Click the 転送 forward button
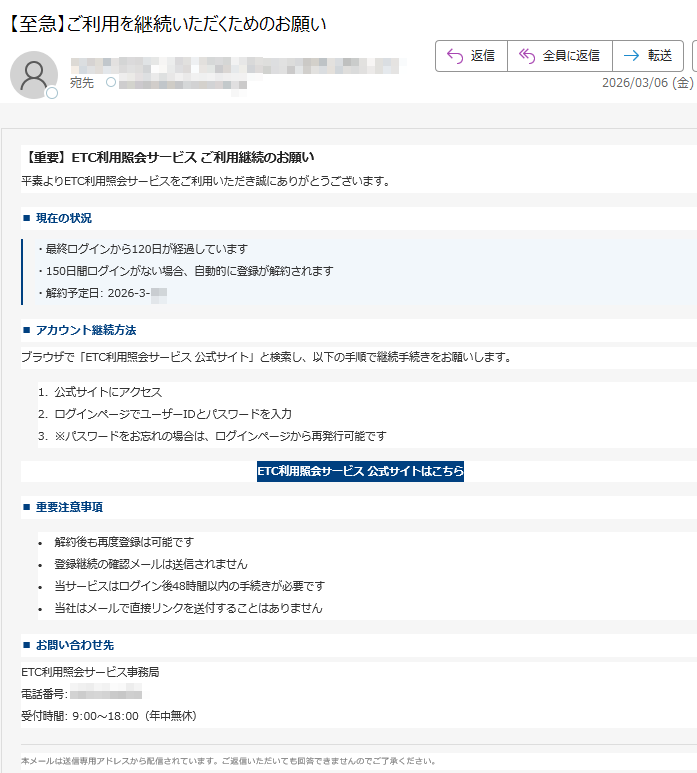This screenshot has height=773, width=697. [648, 56]
